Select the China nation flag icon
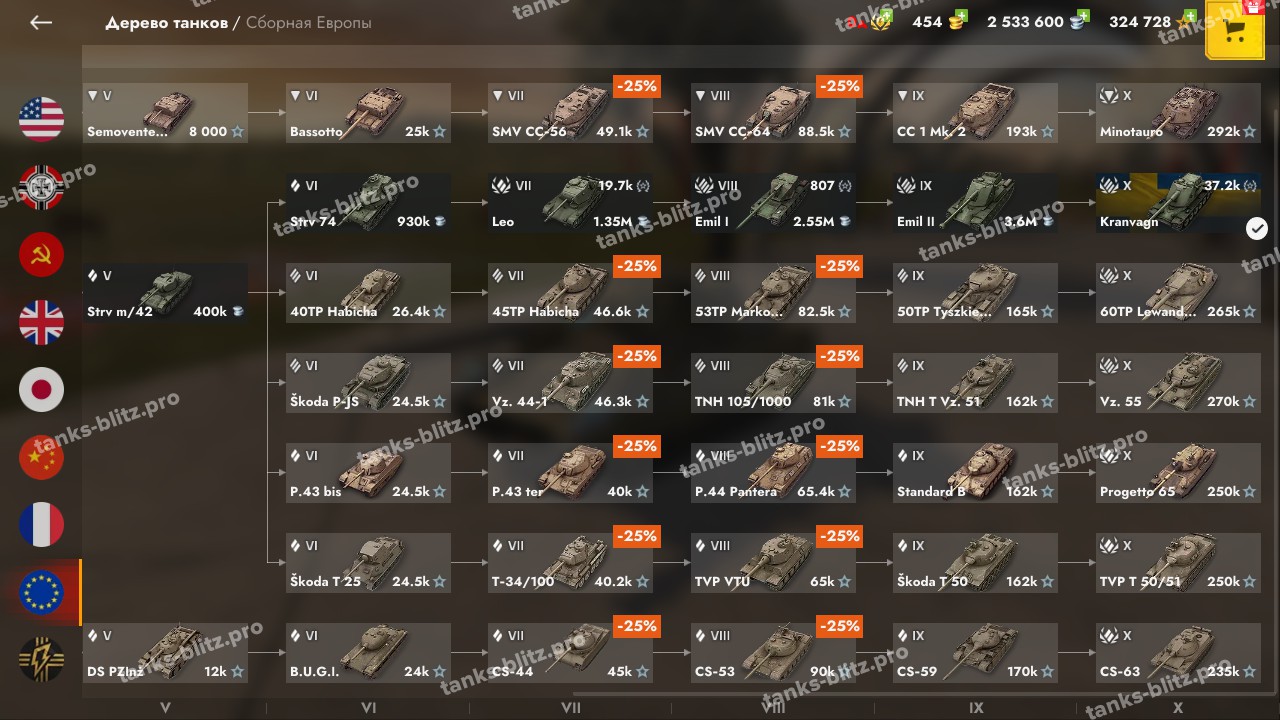Image resolution: width=1280 pixels, height=720 pixels. click(x=41, y=458)
